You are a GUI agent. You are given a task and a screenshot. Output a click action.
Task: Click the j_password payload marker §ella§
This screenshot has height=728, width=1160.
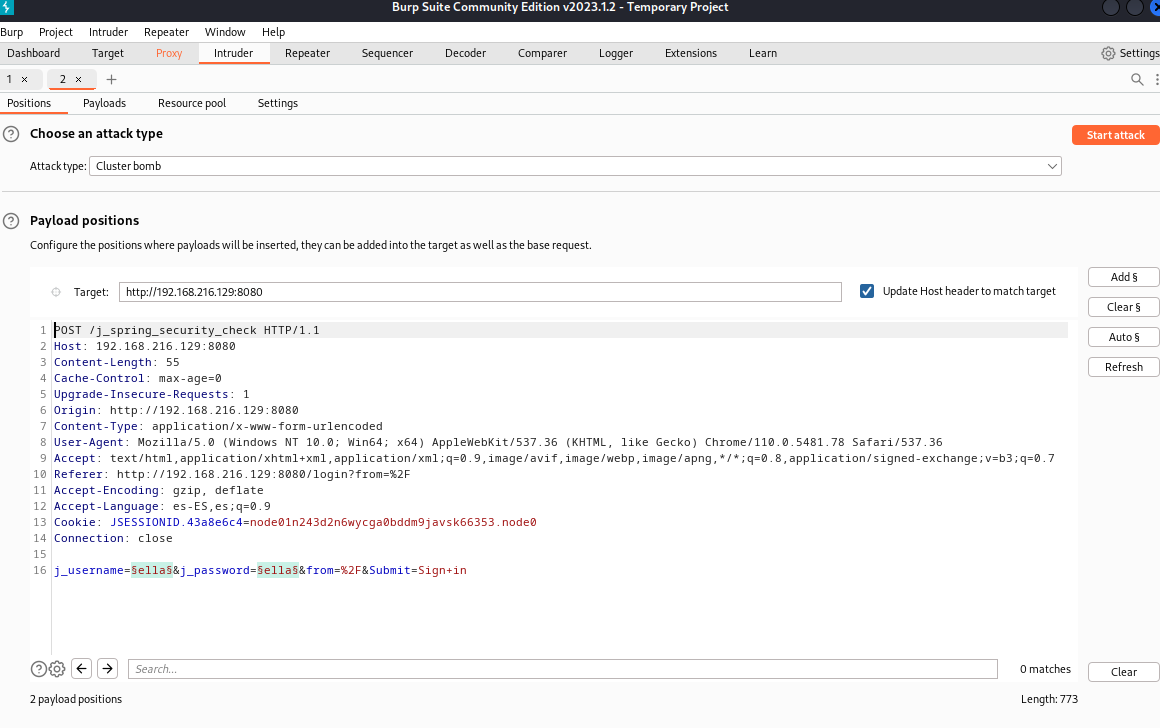(x=277, y=570)
